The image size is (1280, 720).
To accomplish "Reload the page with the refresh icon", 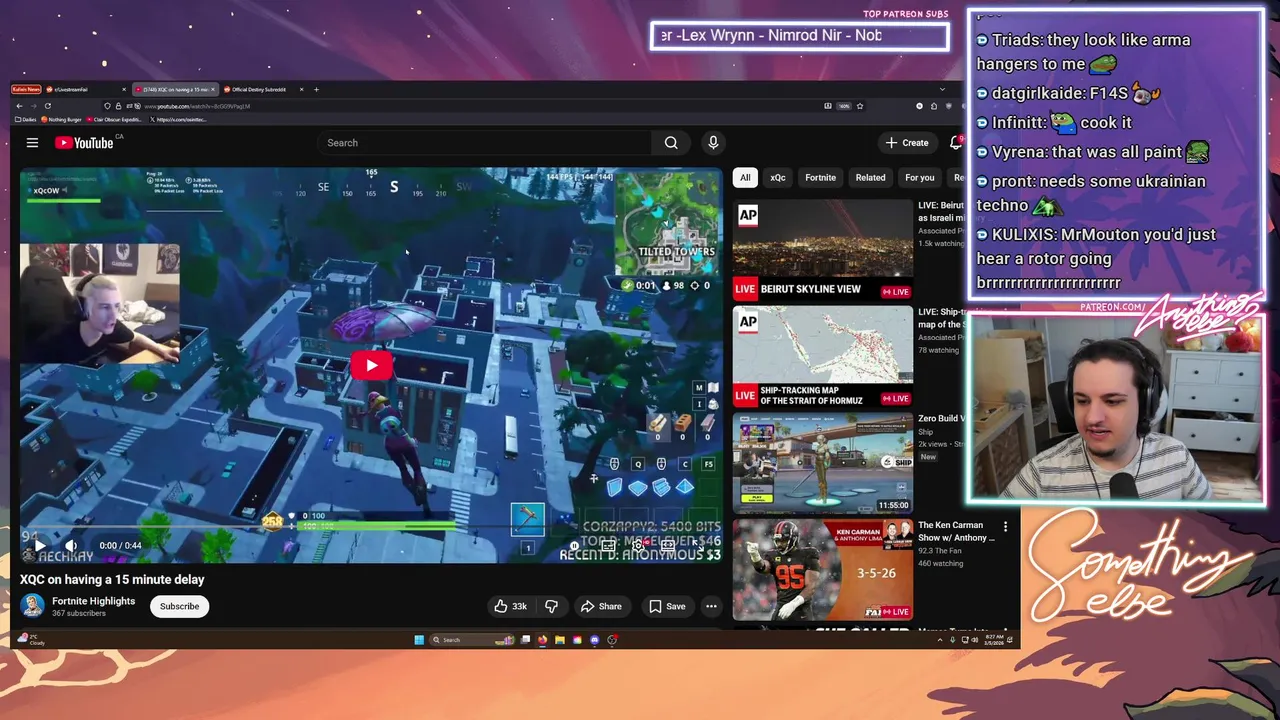I will point(48,106).
